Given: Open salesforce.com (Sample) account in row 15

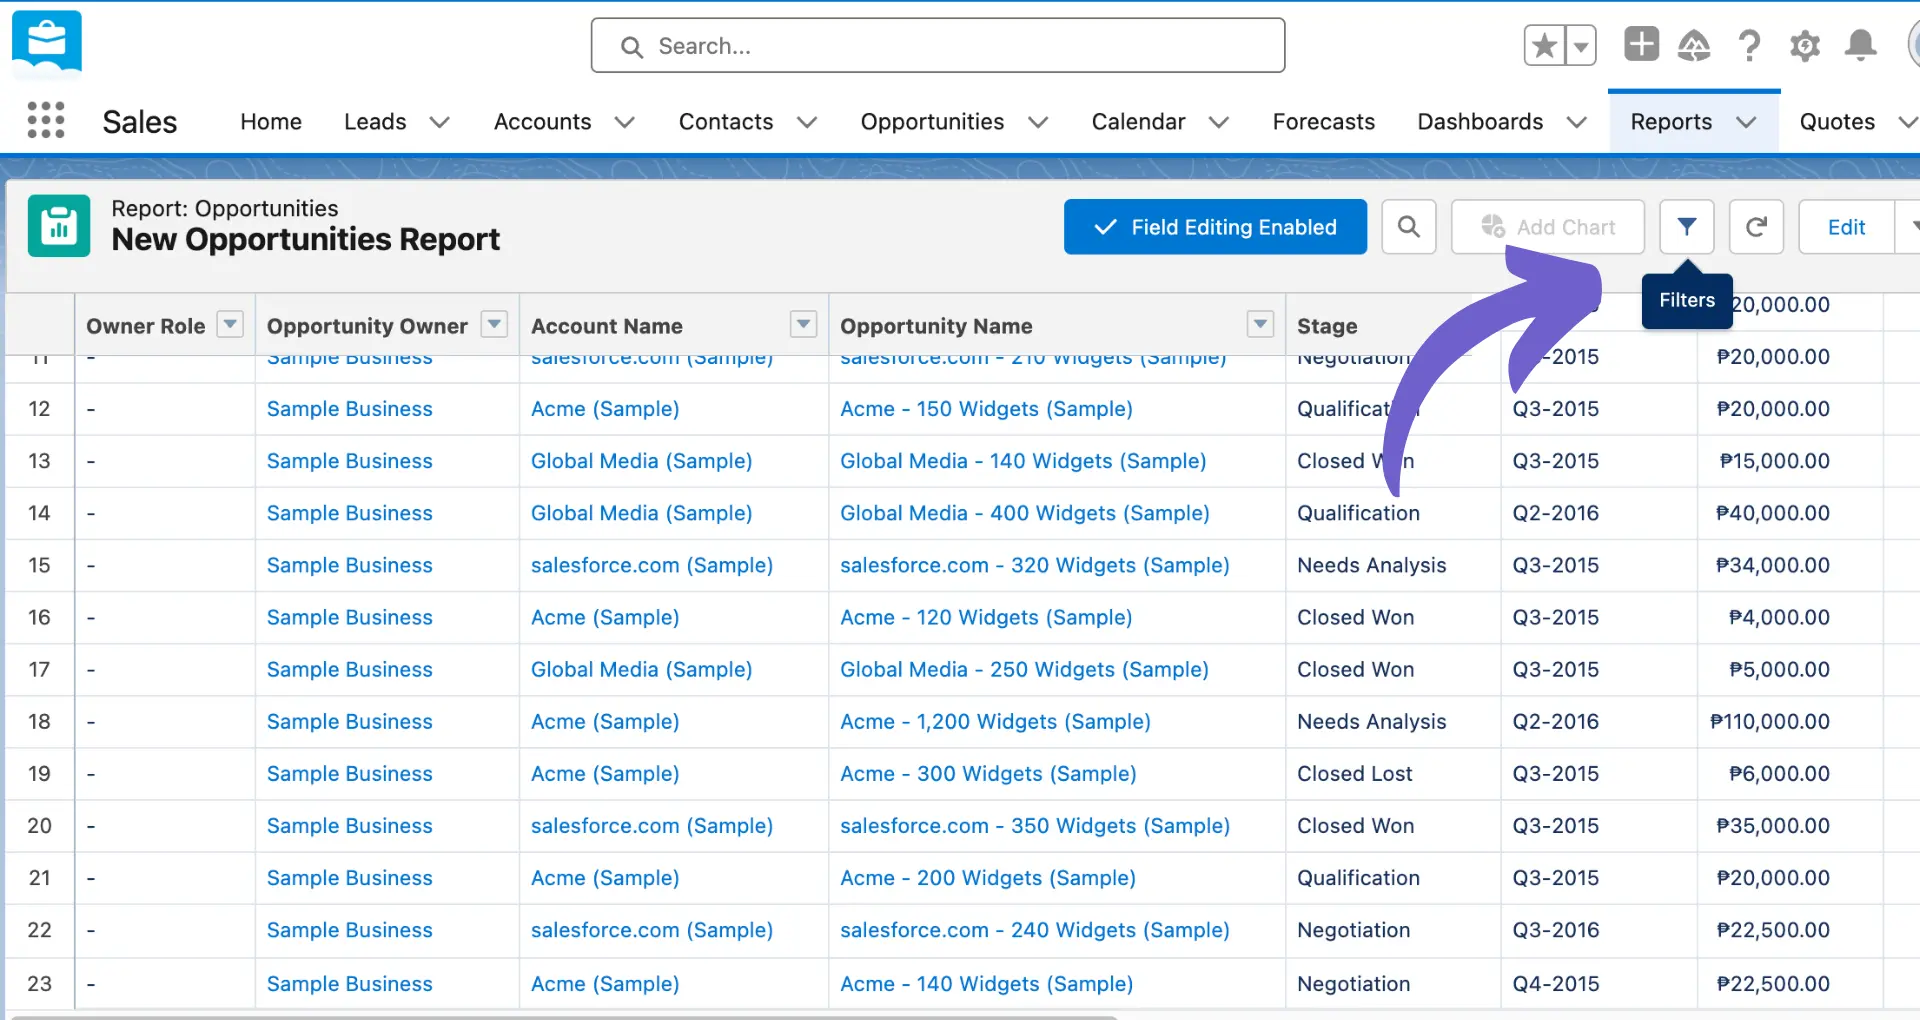Looking at the screenshot, I should (652, 565).
